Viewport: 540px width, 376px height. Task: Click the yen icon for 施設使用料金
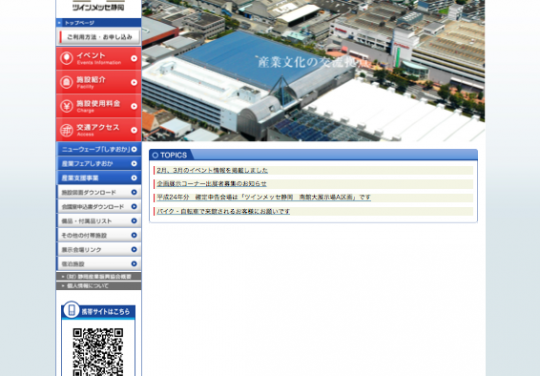point(66,106)
